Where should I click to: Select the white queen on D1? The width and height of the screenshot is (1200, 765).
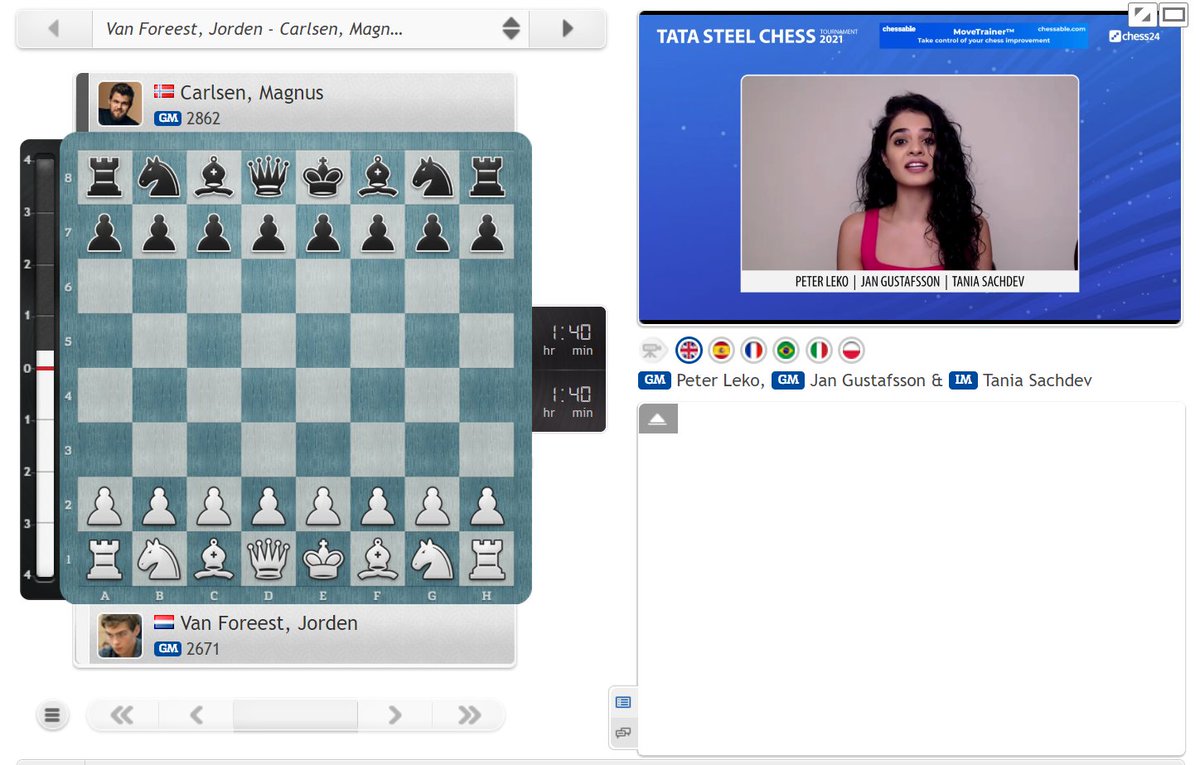point(269,558)
